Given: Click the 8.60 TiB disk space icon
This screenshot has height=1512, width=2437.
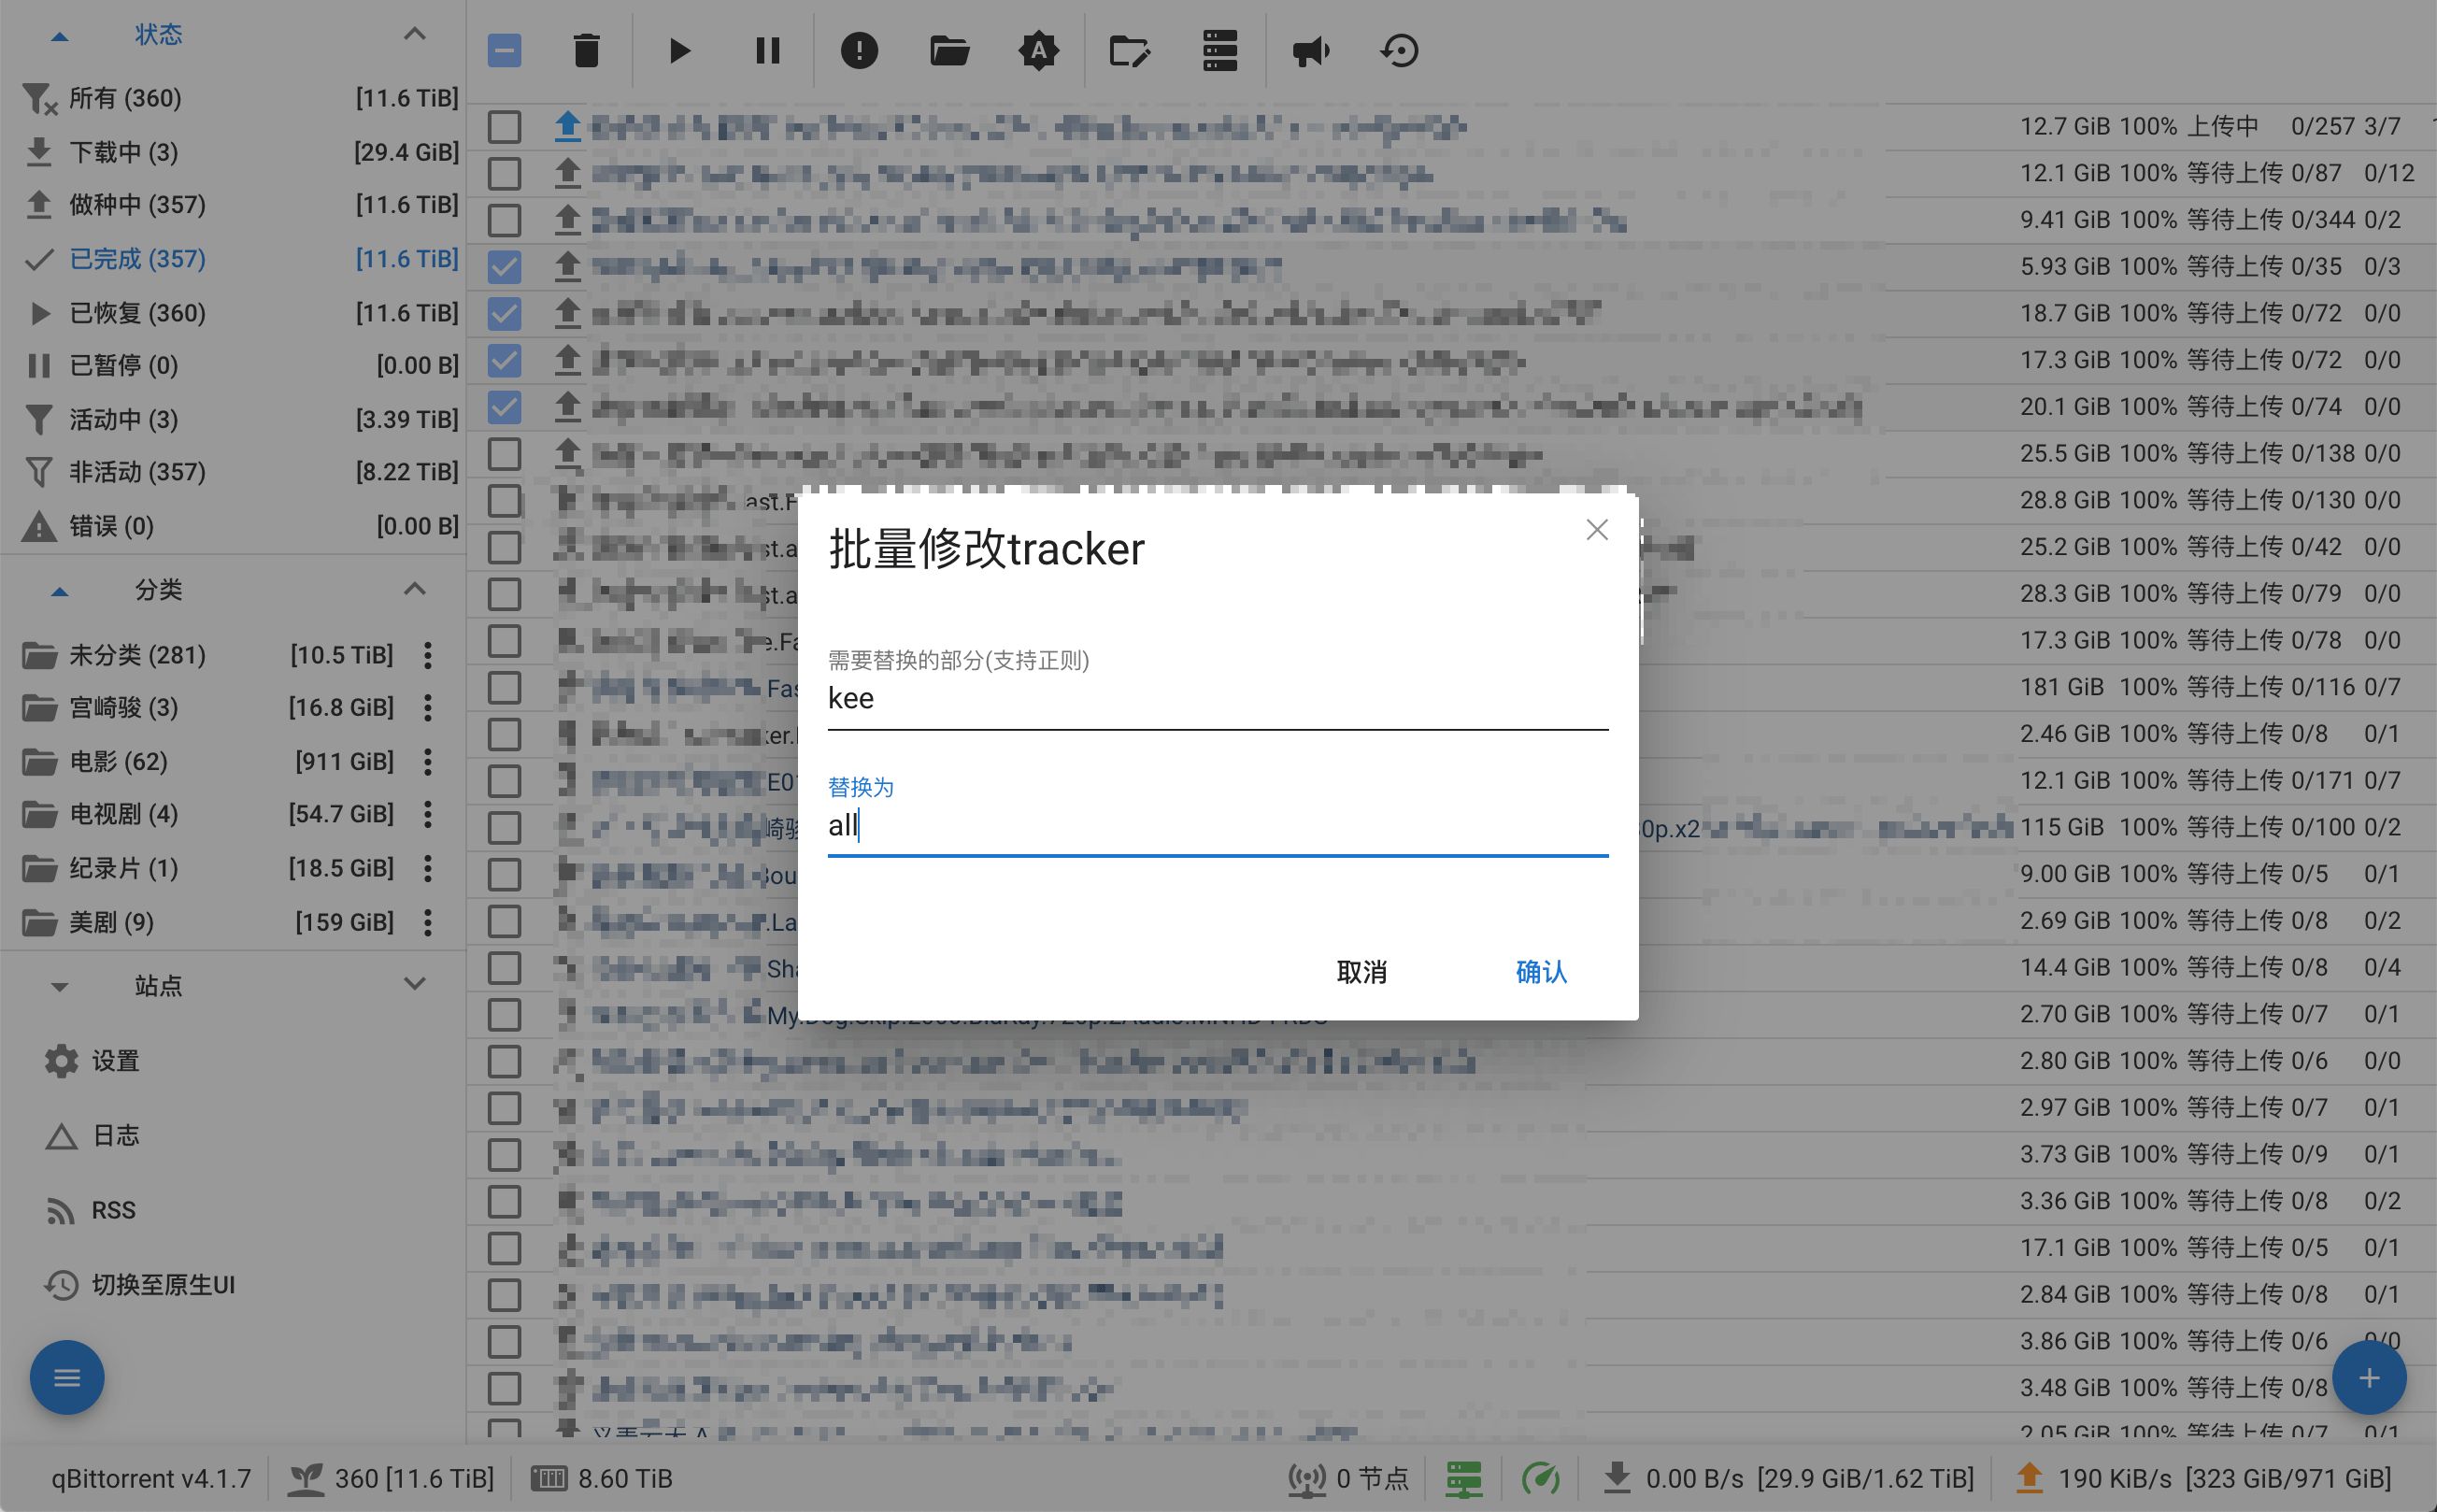Looking at the screenshot, I should tap(549, 1478).
